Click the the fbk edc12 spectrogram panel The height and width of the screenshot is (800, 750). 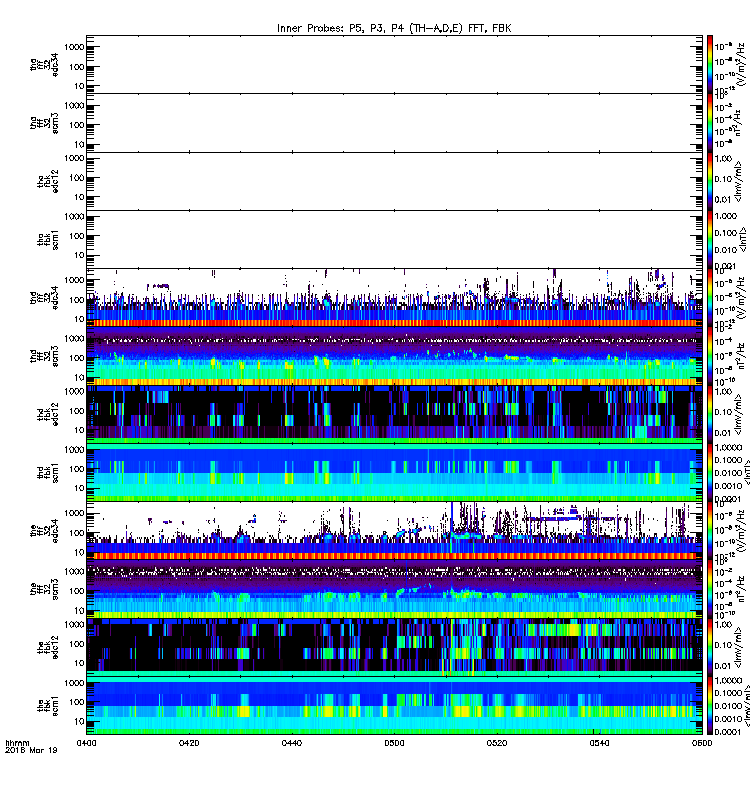click(x=394, y=647)
